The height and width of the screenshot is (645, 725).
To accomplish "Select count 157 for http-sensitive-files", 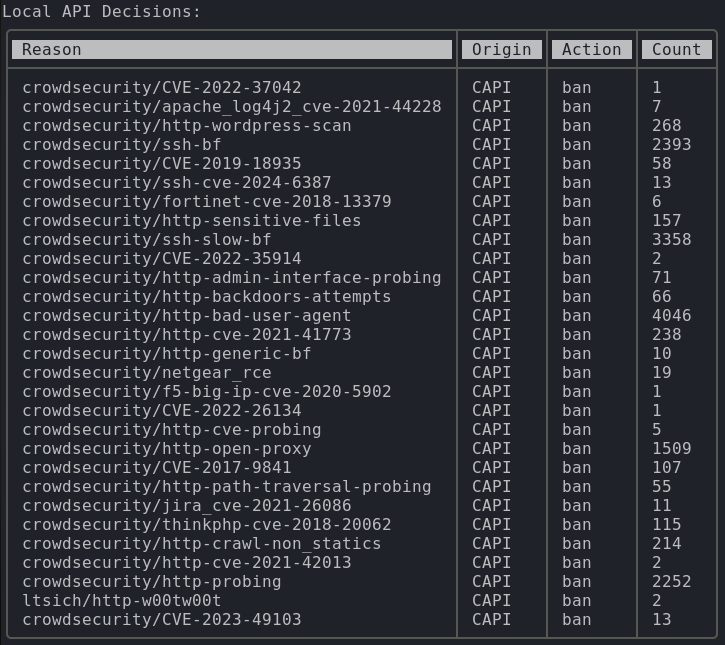I will tap(667, 221).
